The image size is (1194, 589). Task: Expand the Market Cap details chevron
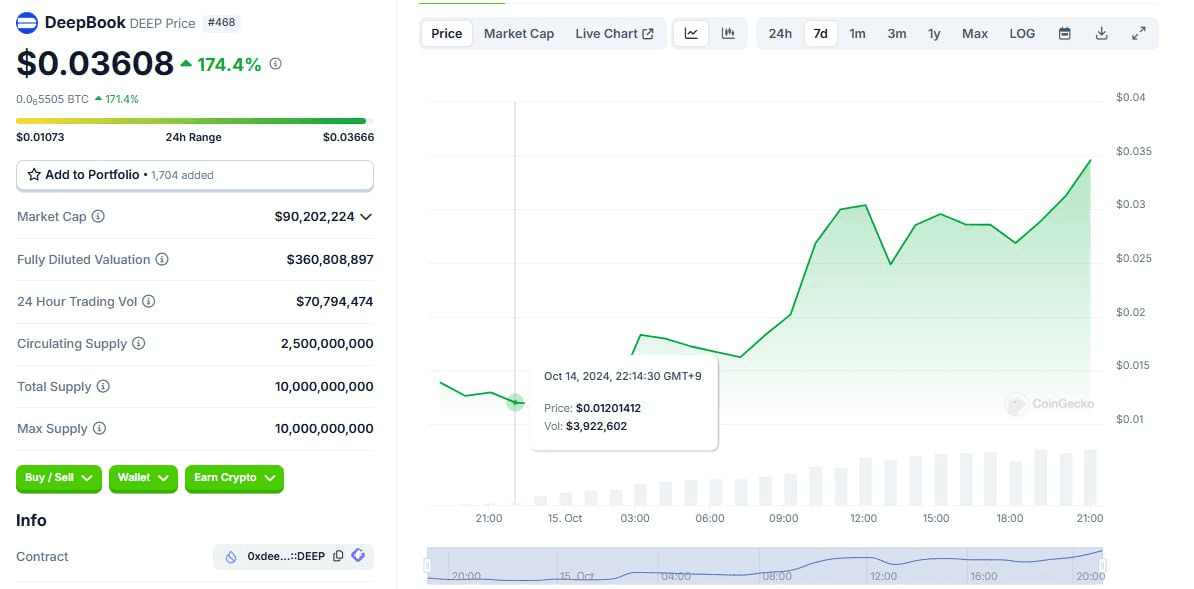[x=366, y=216]
